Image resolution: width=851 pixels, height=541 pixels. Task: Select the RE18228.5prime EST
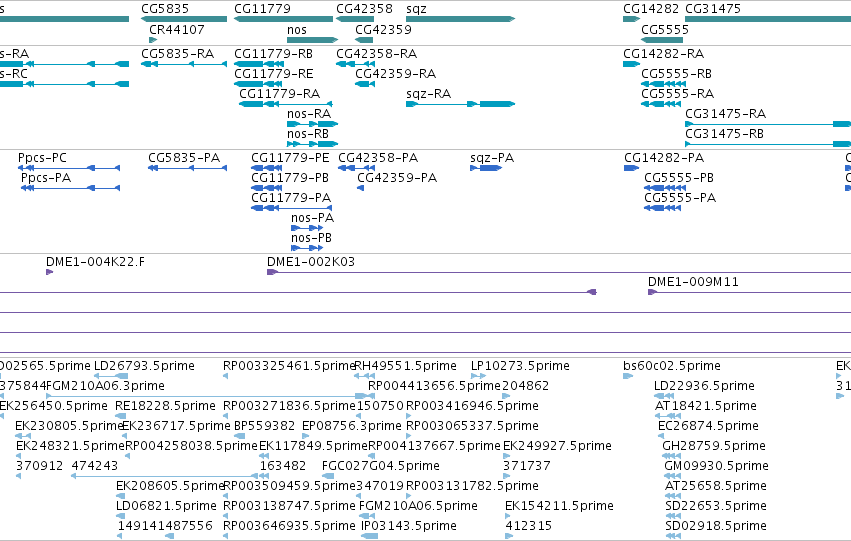[x=118, y=416]
